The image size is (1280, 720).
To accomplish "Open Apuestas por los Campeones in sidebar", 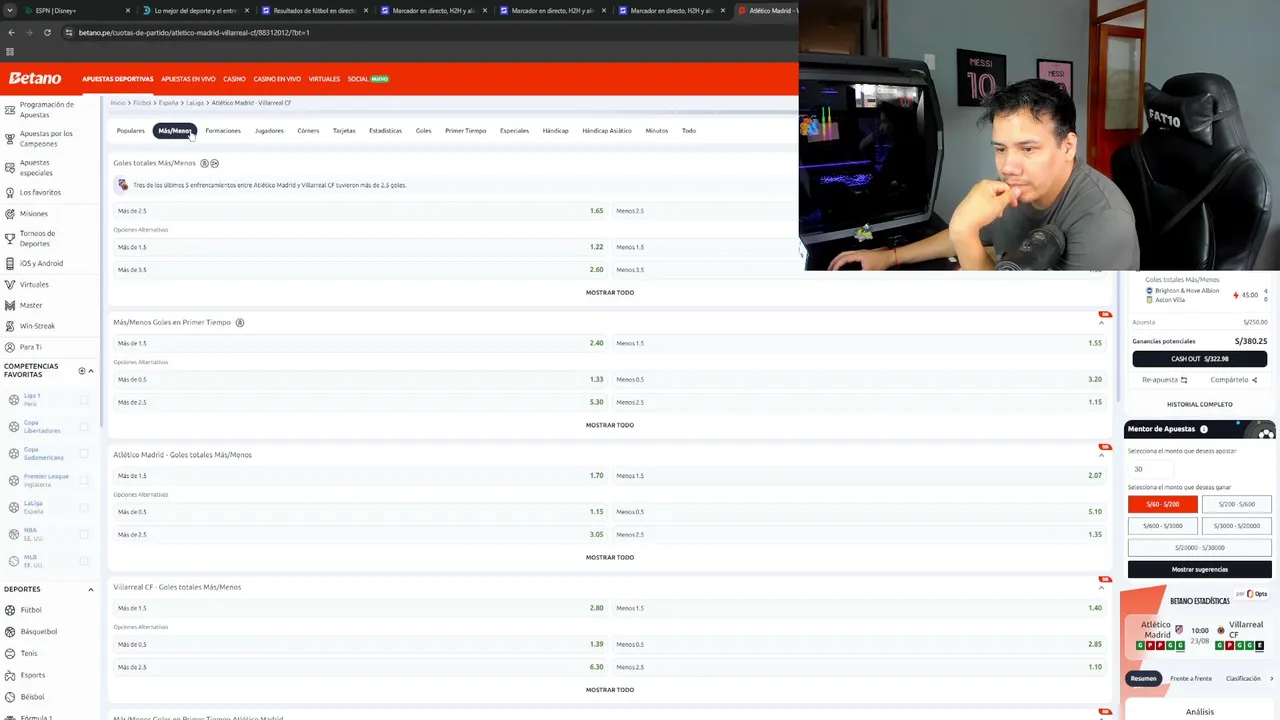I will tap(46, 138).
